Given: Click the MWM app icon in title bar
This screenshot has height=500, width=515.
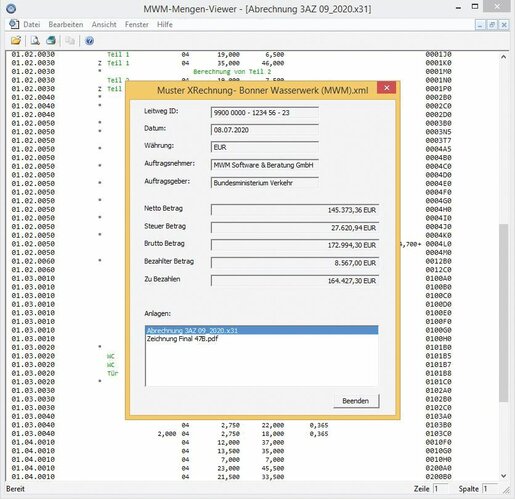Looking at the screenshot, I should (11, 8).
